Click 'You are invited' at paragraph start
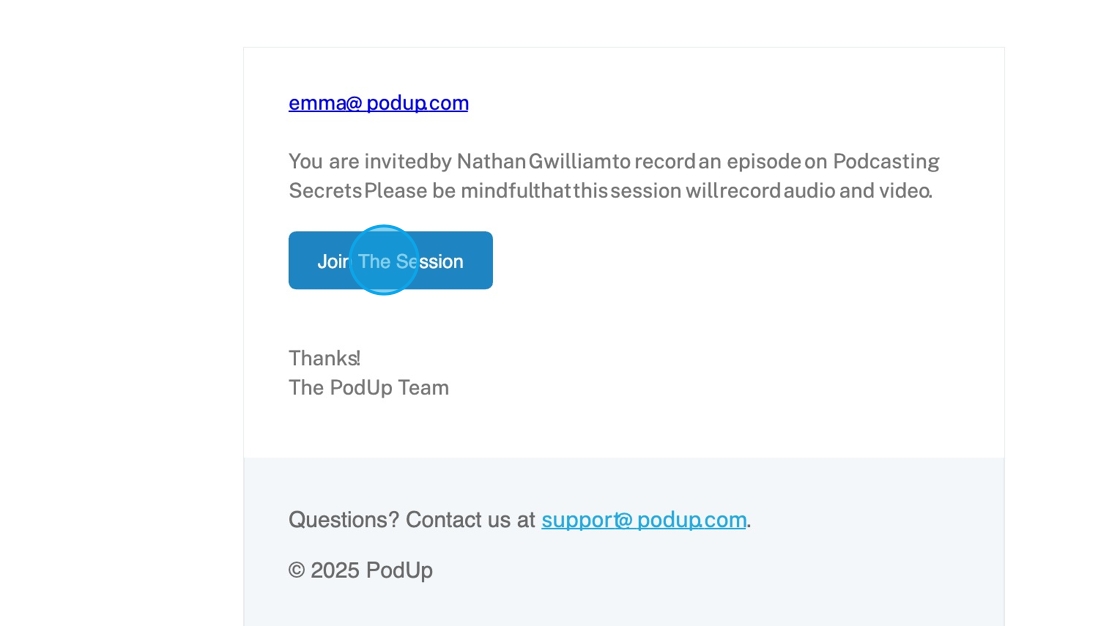1120x626 pixels. click(359, 162)
